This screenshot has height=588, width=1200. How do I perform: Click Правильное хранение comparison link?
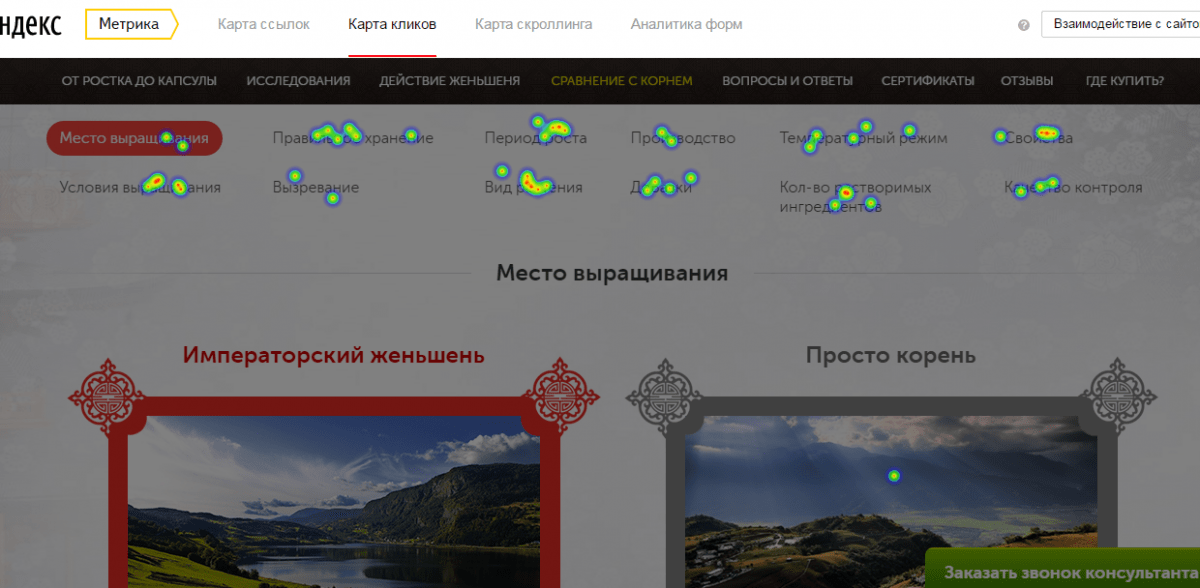[x=353, y=138]
